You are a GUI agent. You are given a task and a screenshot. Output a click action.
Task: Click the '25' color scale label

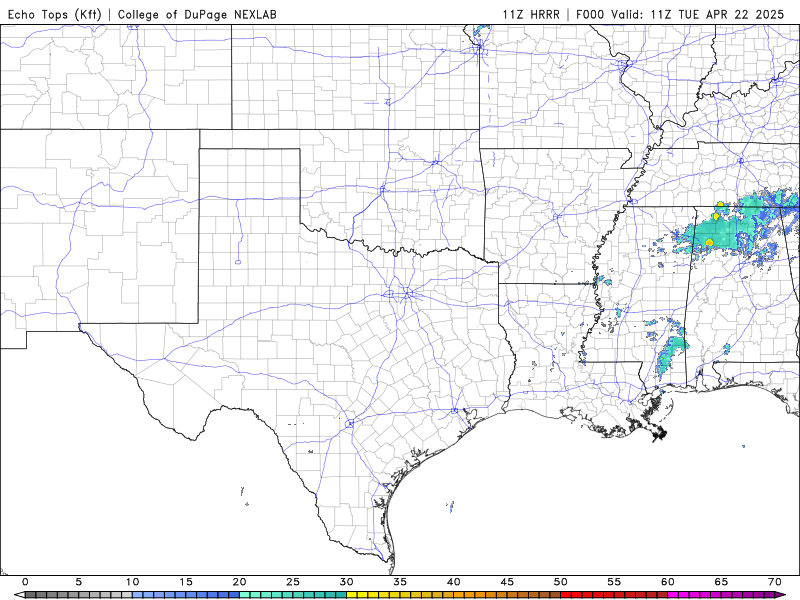click(293, 582)
